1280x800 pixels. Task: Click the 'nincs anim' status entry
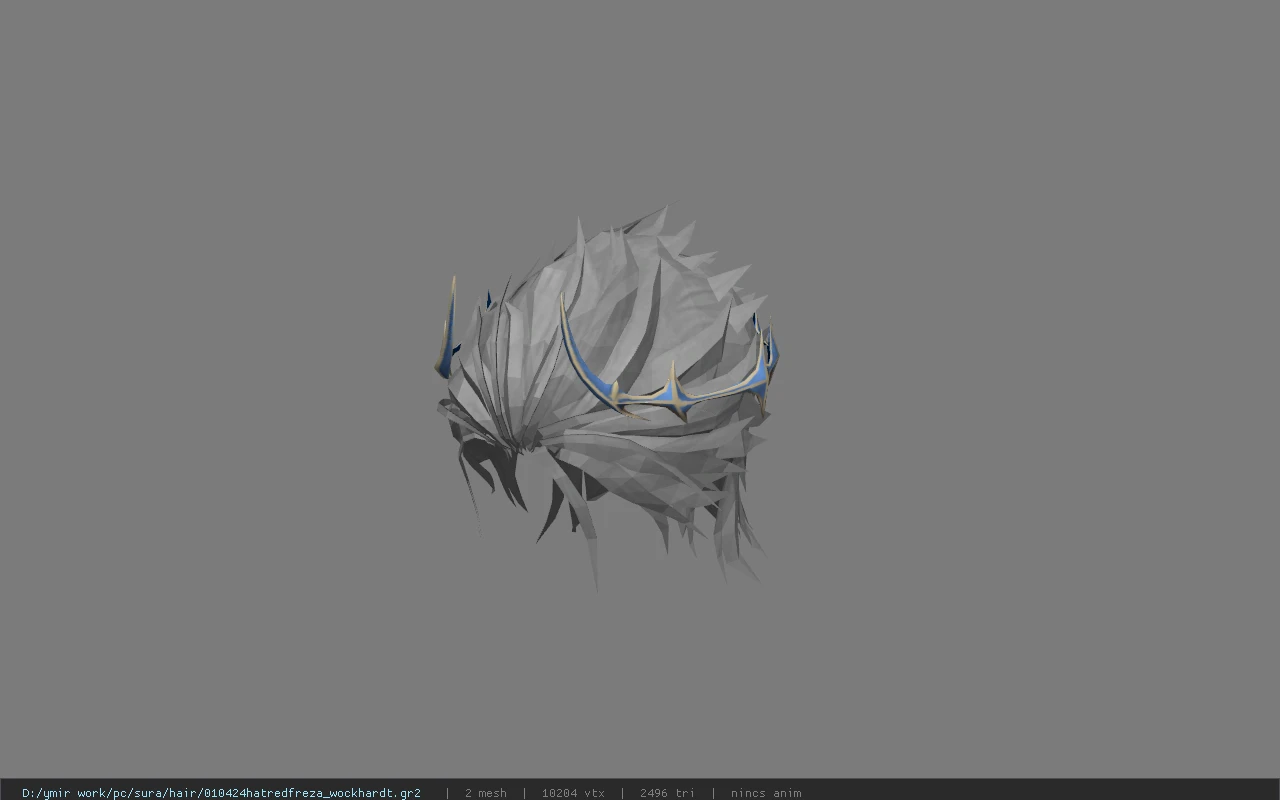click(x=766, y=793)
